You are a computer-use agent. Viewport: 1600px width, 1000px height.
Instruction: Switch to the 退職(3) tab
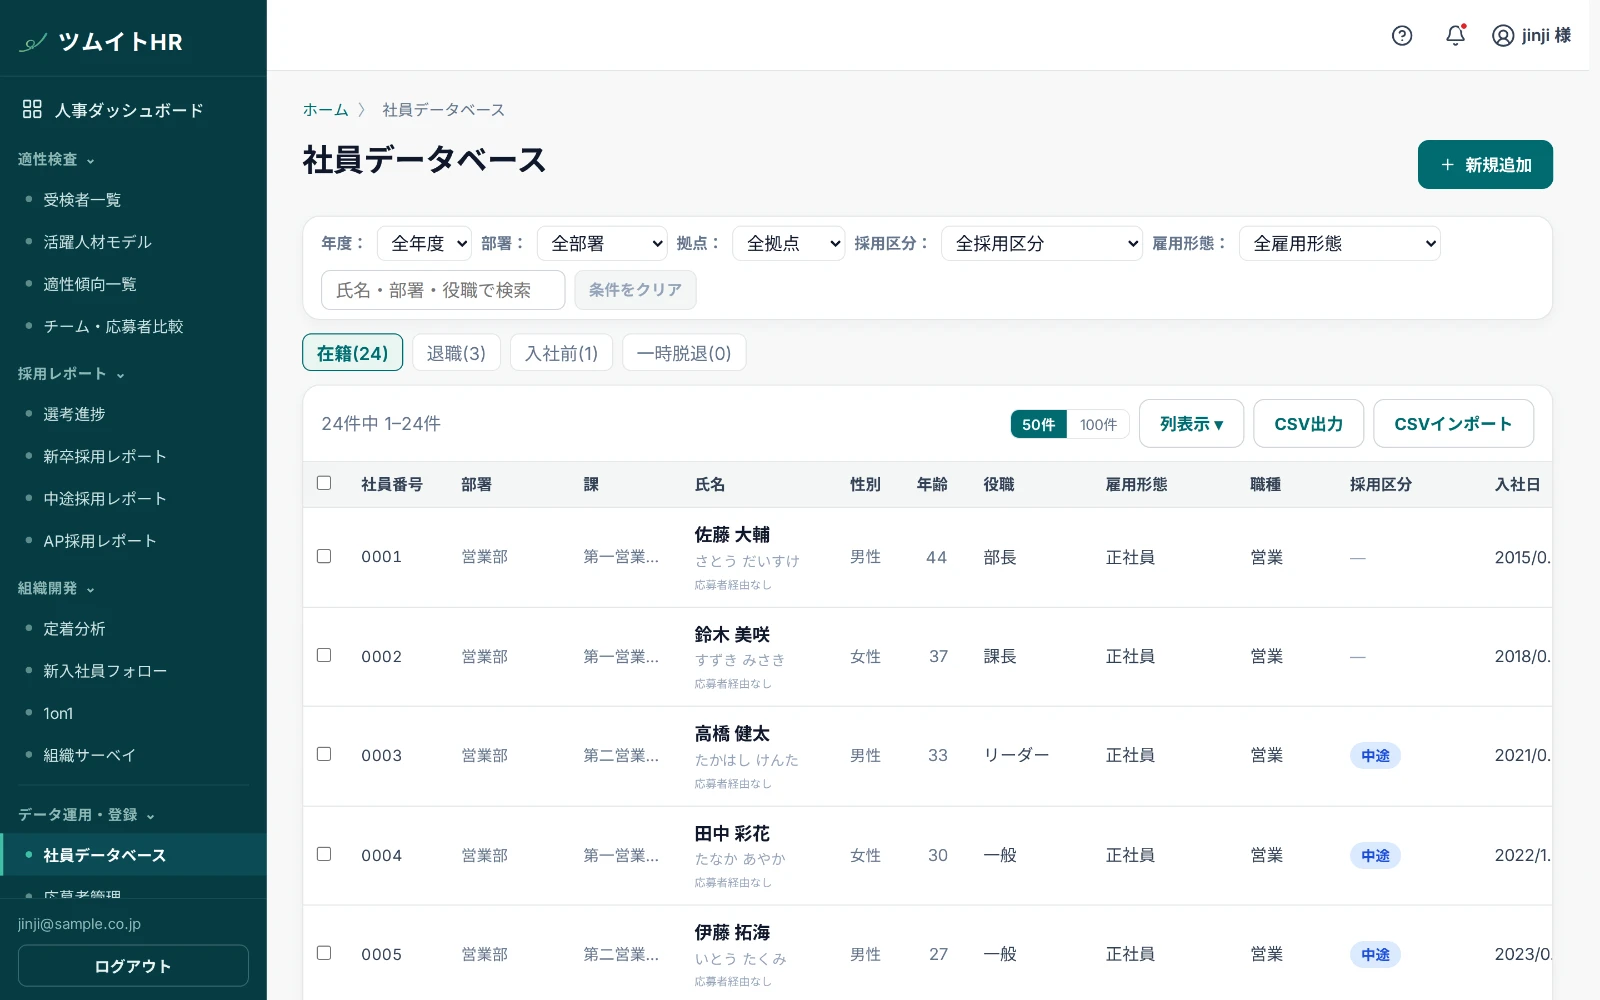coord(456,353)
